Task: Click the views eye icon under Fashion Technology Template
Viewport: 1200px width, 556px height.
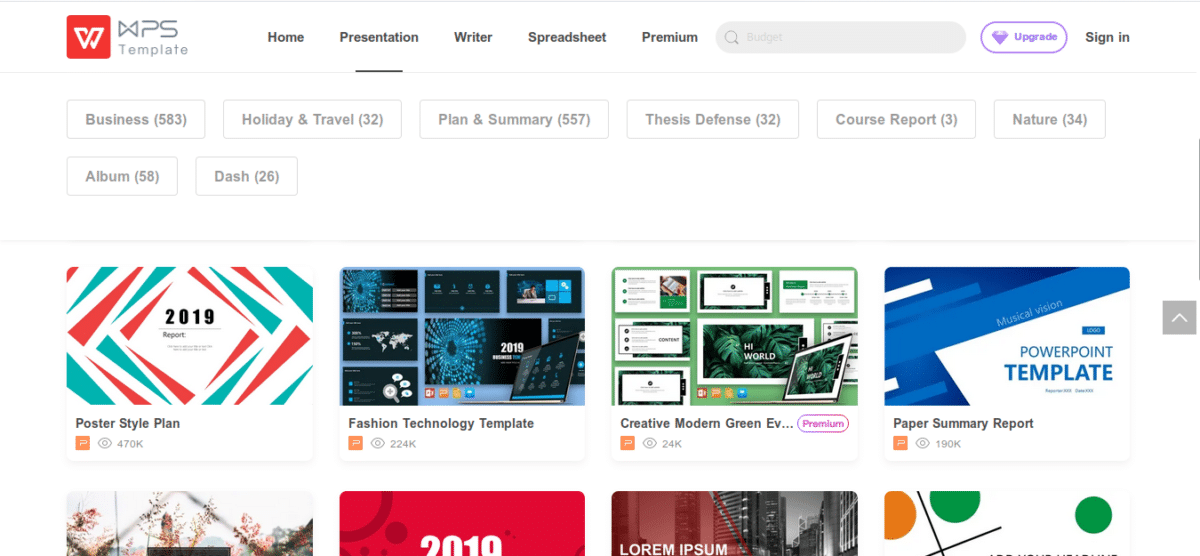Action: 378,443
